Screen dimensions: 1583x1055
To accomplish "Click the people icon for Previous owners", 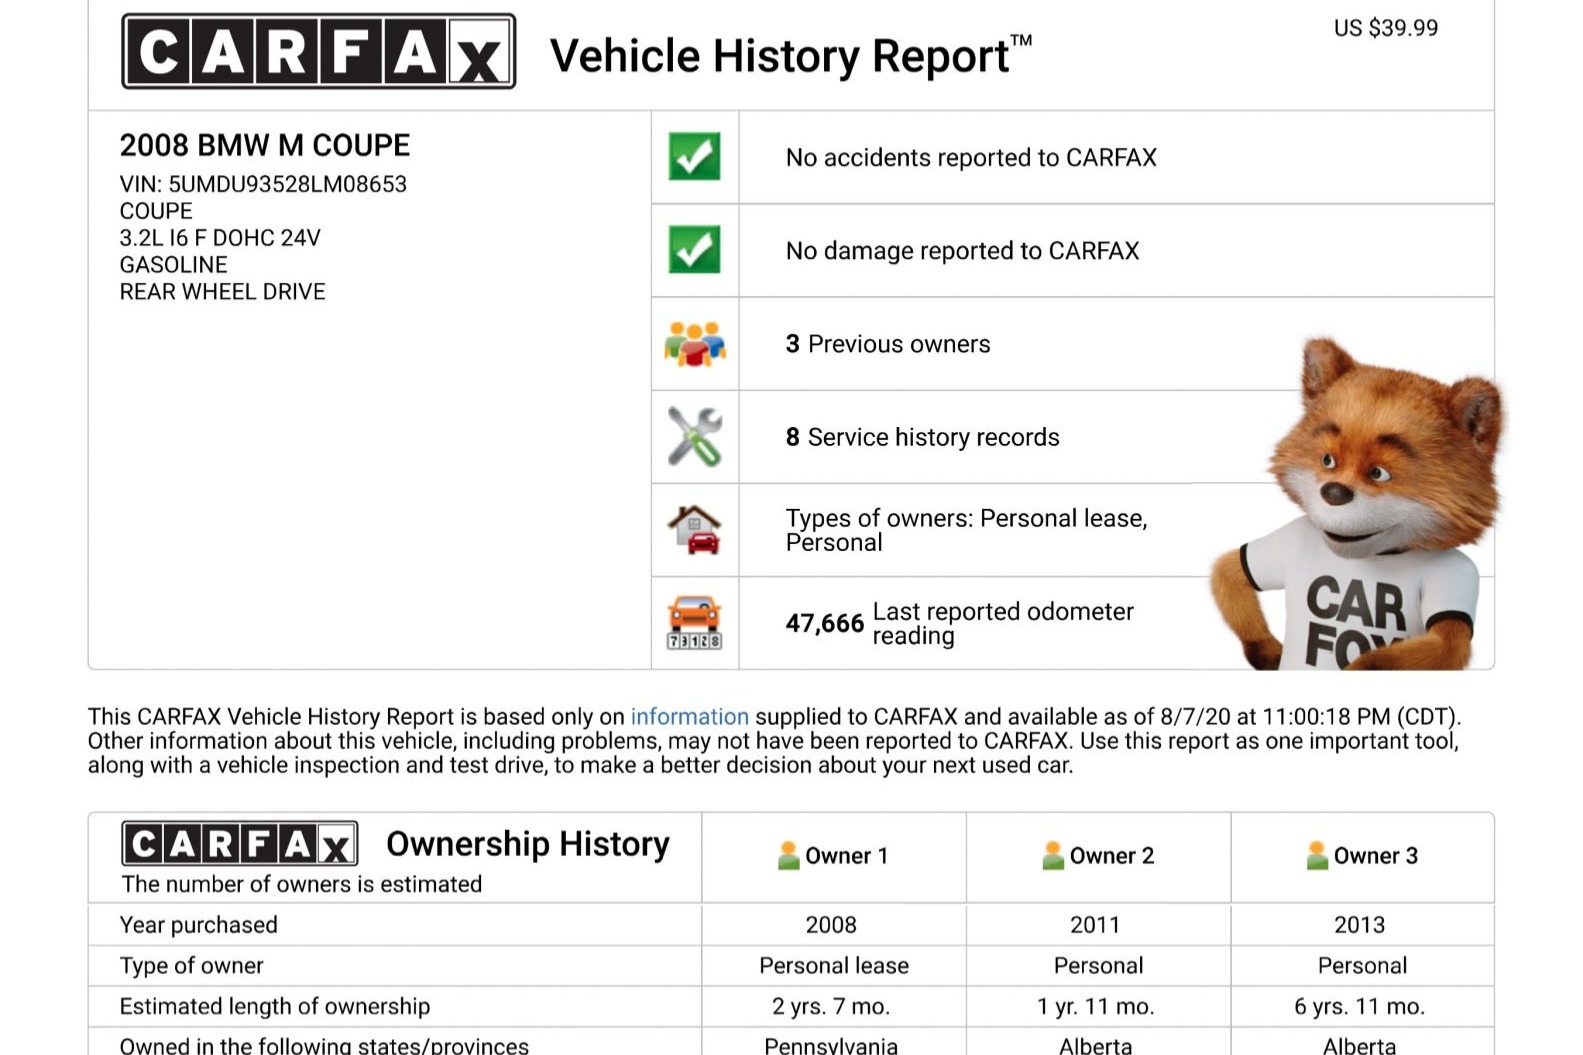I will [694, 344].
